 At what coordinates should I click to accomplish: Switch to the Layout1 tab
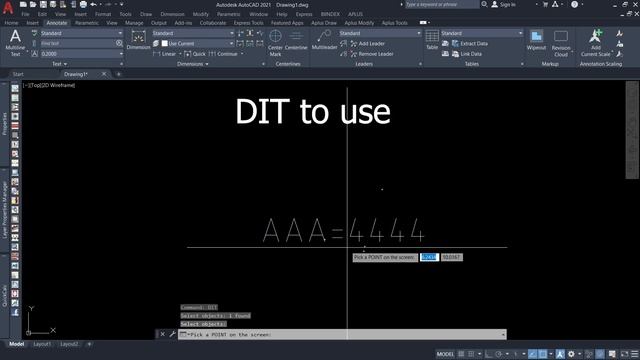click(42, 344)
